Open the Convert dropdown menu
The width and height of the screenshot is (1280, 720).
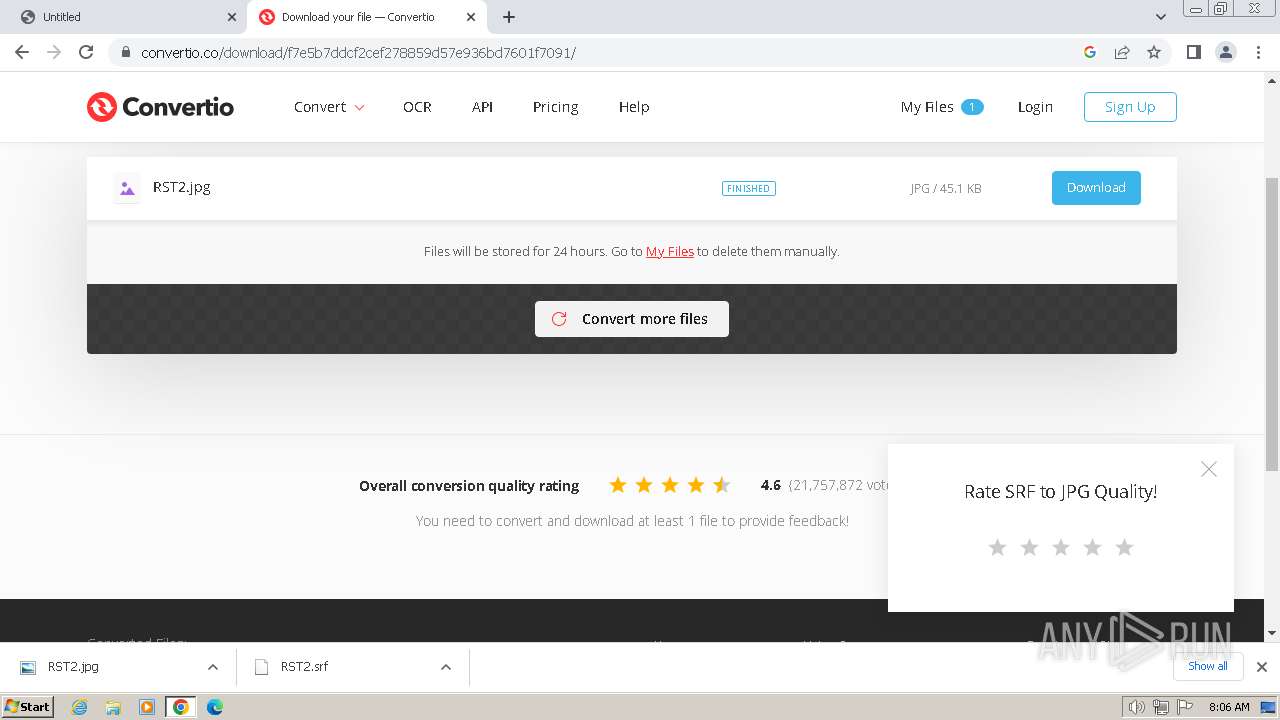click(329, 107)
